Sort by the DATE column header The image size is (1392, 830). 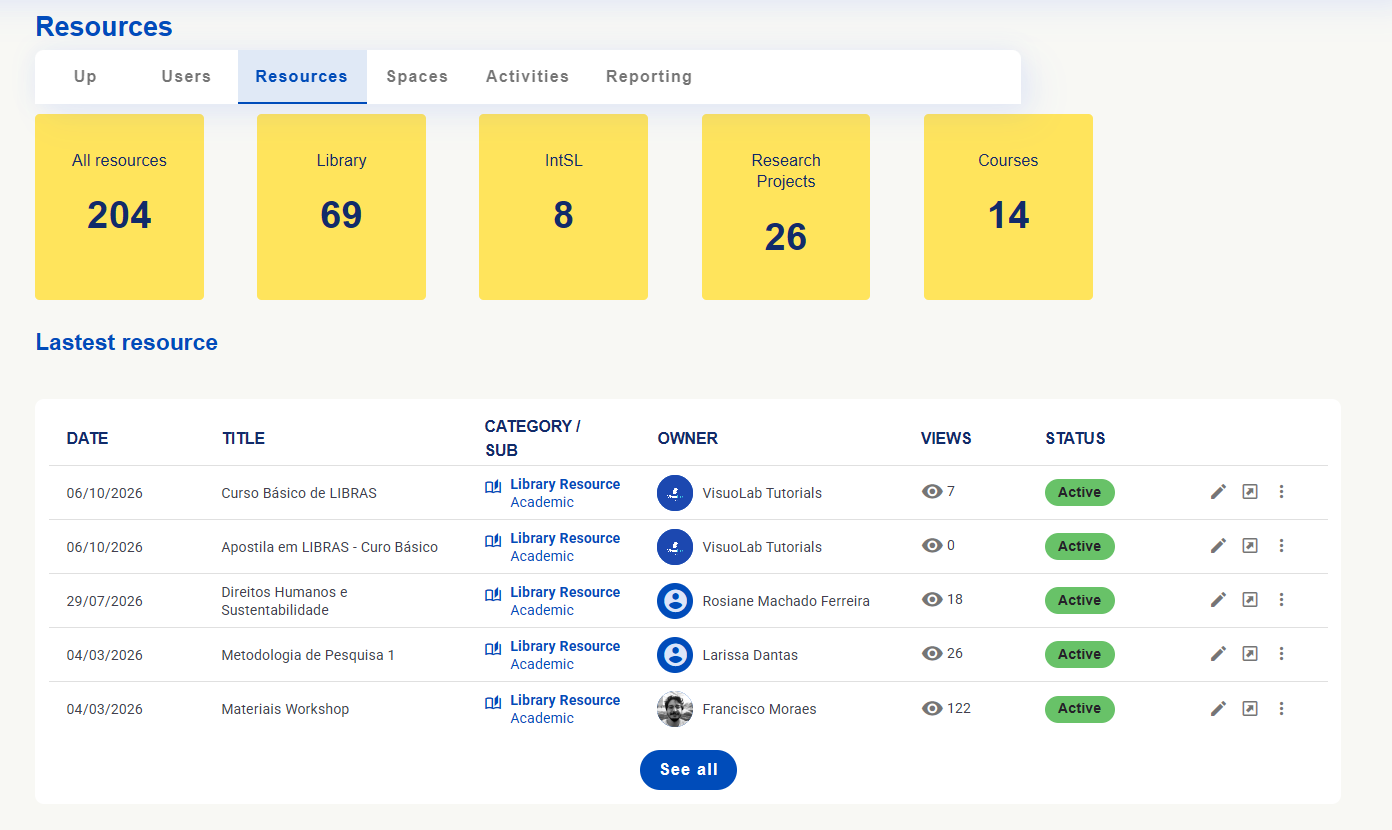pyautogui.click(x=87, y=438)
